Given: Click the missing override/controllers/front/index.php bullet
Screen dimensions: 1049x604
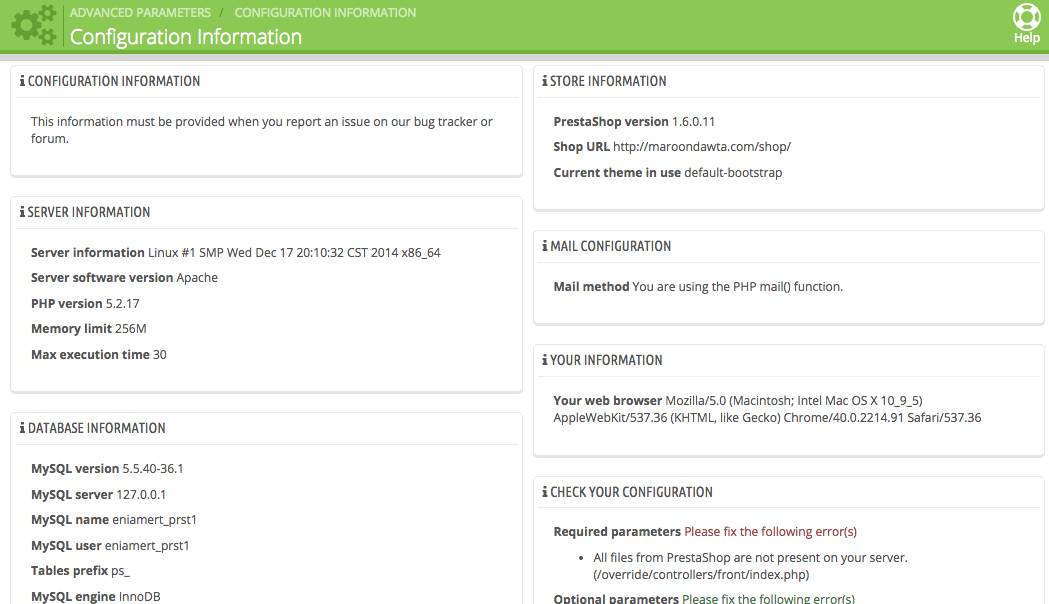Looking at the screenshot, I should pyautogui.click(x=750, y=566).
